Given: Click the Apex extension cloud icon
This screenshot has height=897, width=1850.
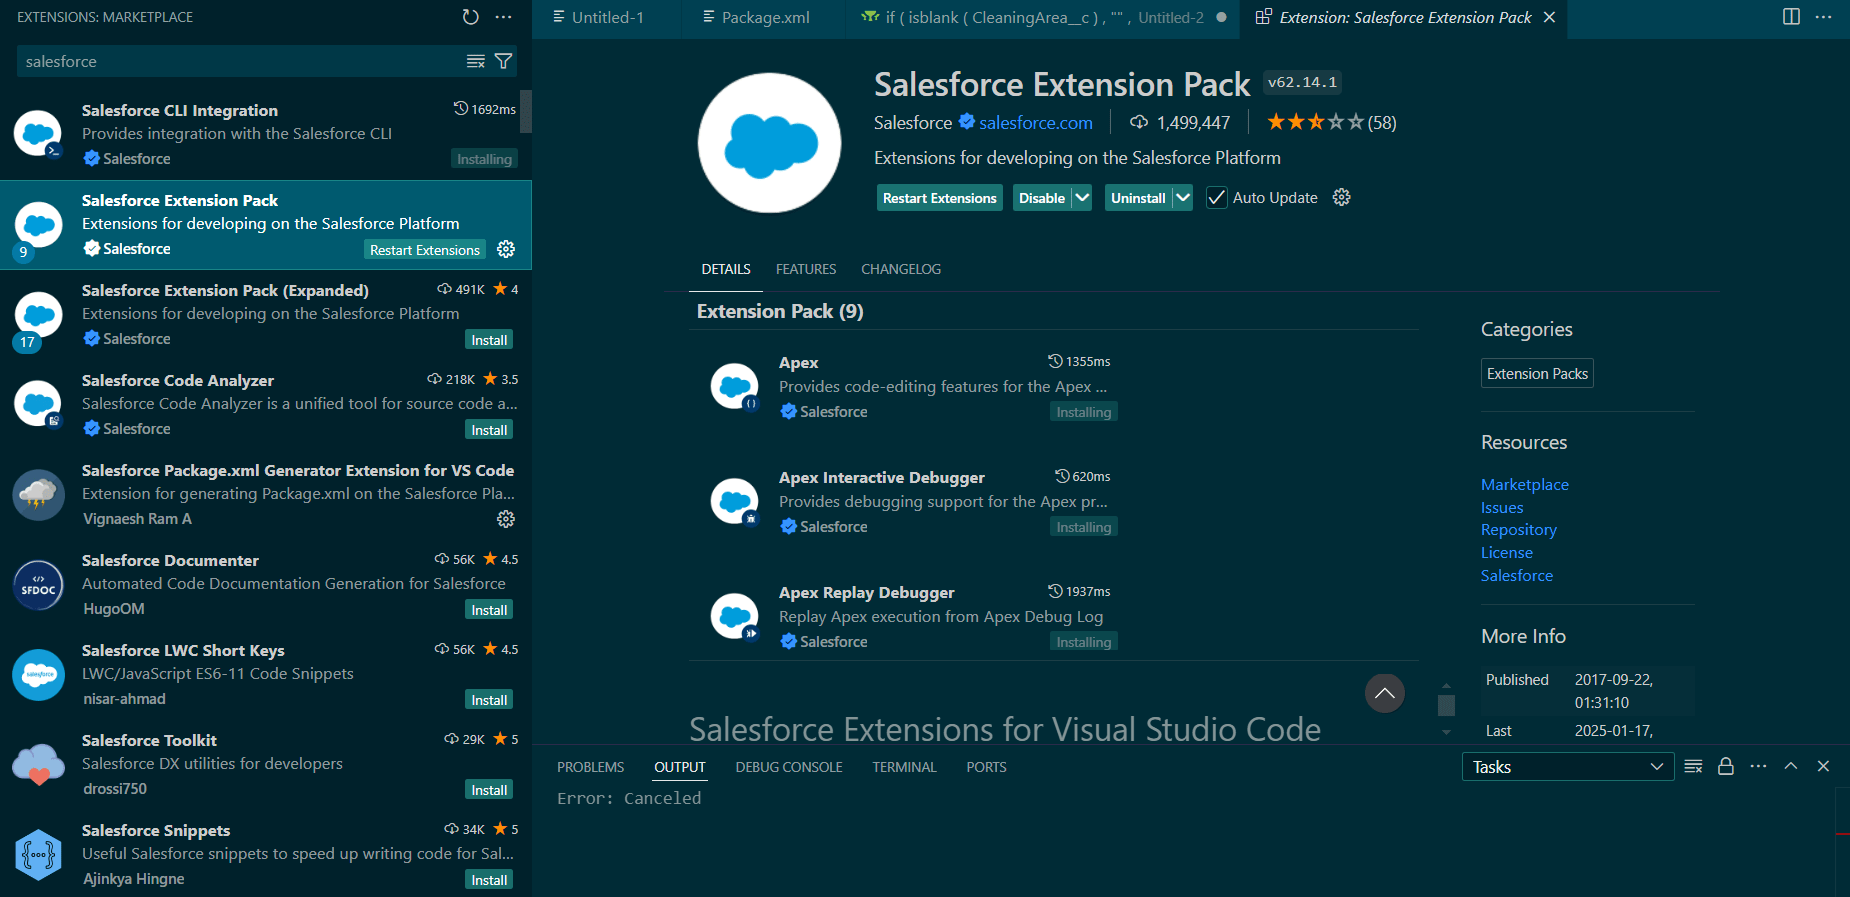Looking at the screenshot, I should tap(735, 387).
